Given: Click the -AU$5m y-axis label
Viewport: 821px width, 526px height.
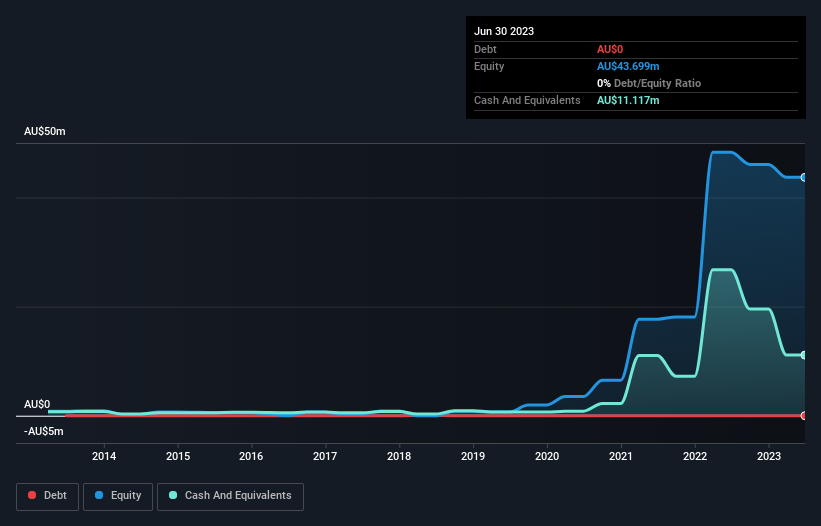Looking at the screenshot, I should pos(43,431).
